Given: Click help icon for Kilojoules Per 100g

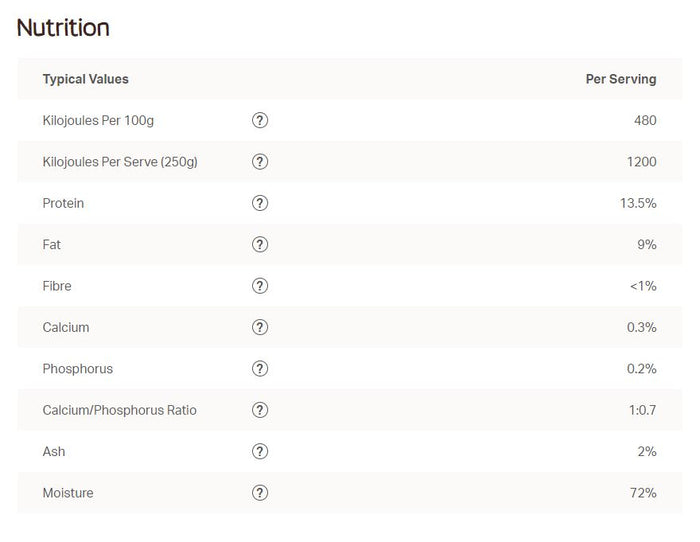Looking at the screenshot, I should [x=260, y=120].
